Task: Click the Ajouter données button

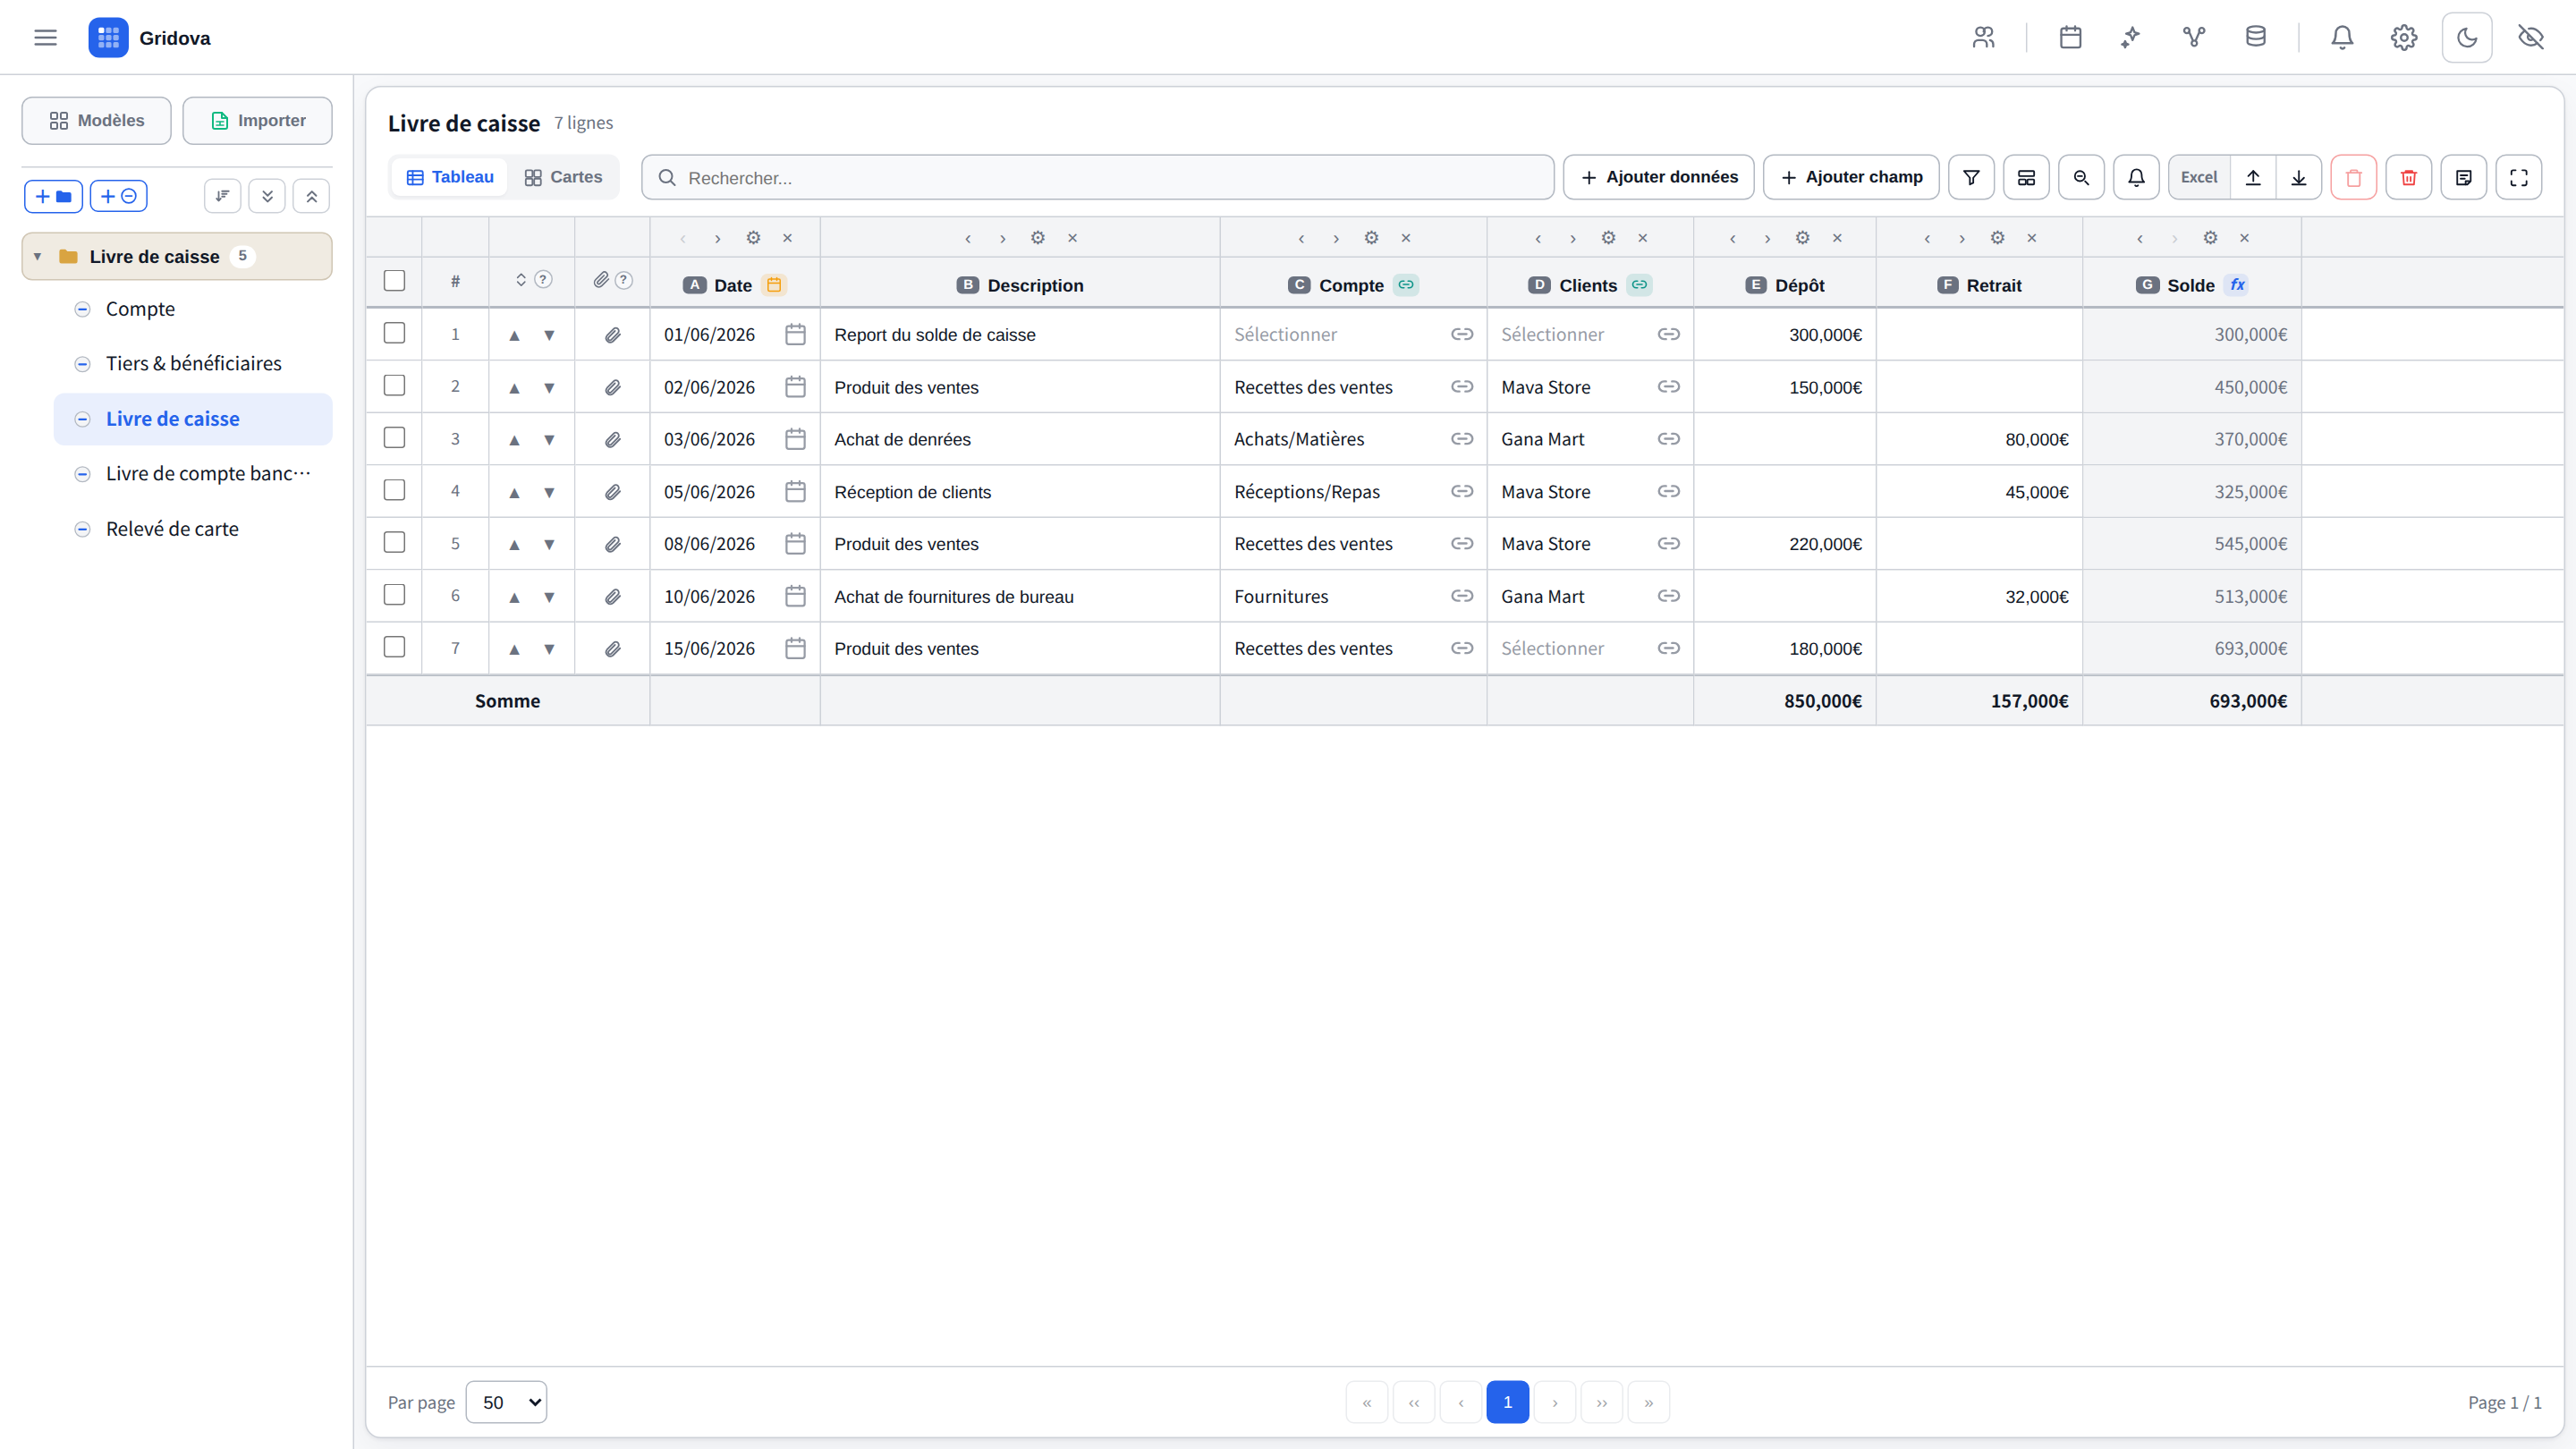Action: pyautogui.click(x=1658, y=177)
